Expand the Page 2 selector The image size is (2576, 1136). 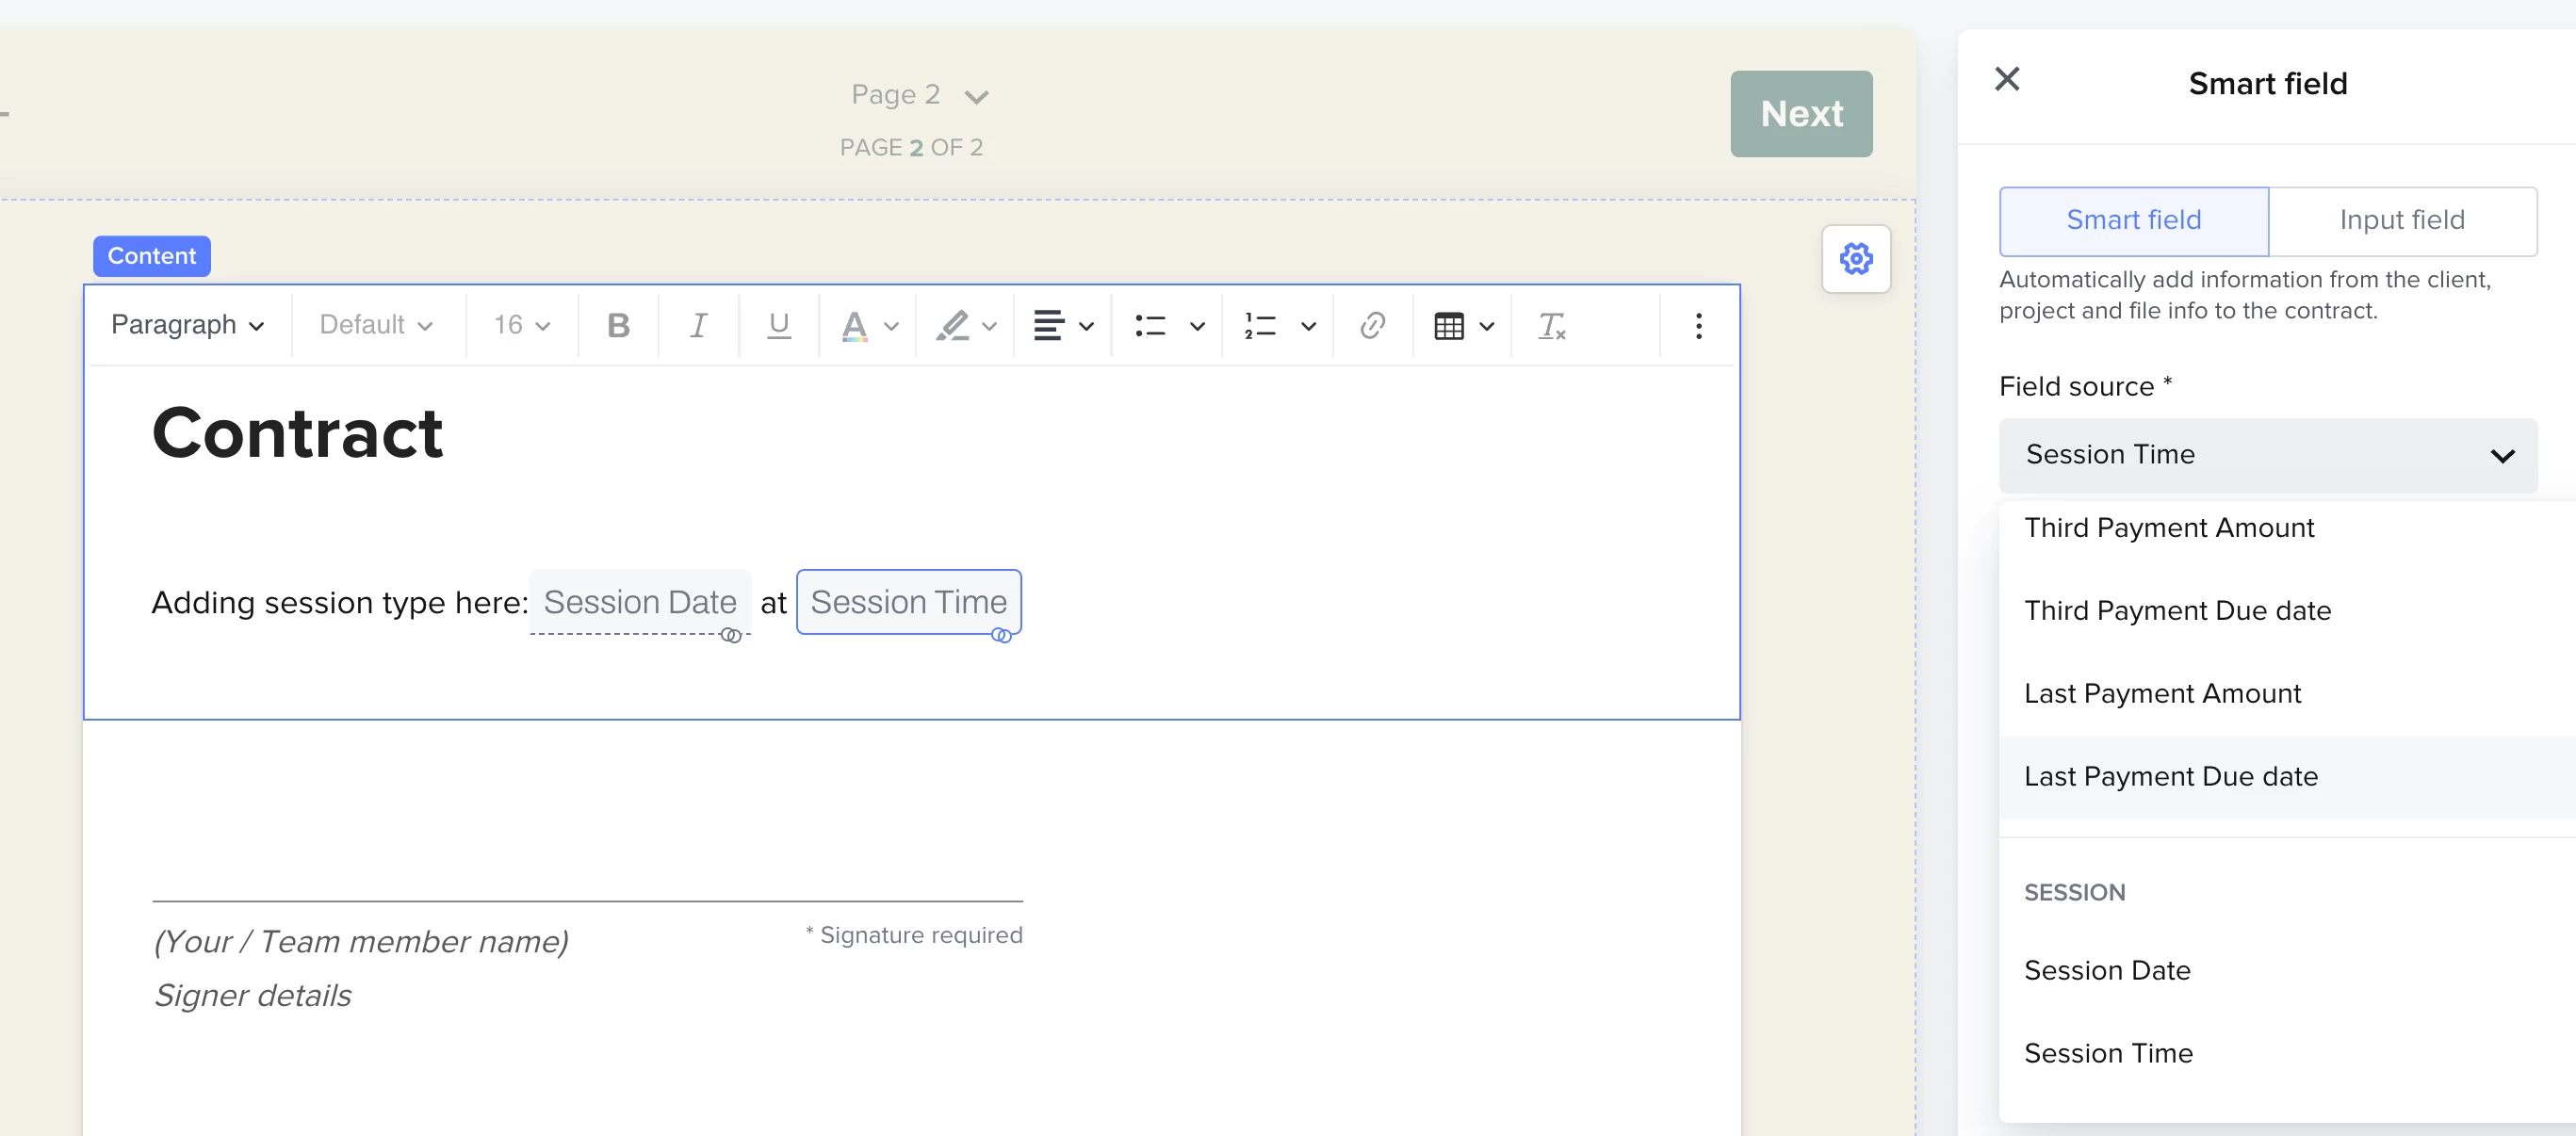(918, 95)
